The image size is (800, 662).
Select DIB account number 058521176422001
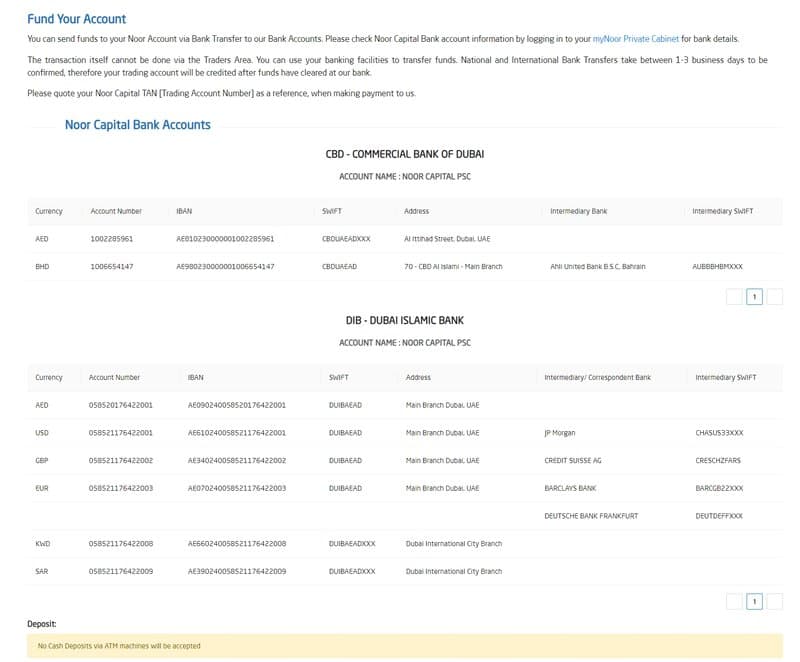pyautogui.click(x=120, y=432)
